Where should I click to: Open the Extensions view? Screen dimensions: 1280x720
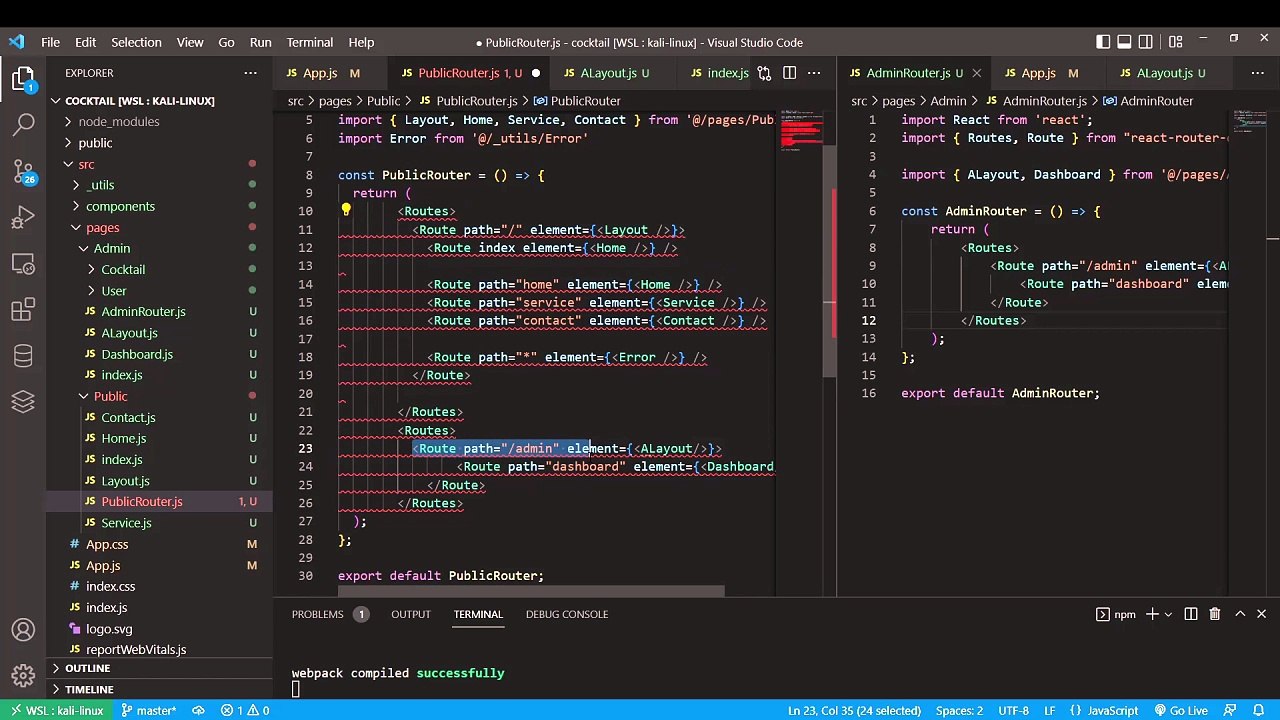point(24,309)
